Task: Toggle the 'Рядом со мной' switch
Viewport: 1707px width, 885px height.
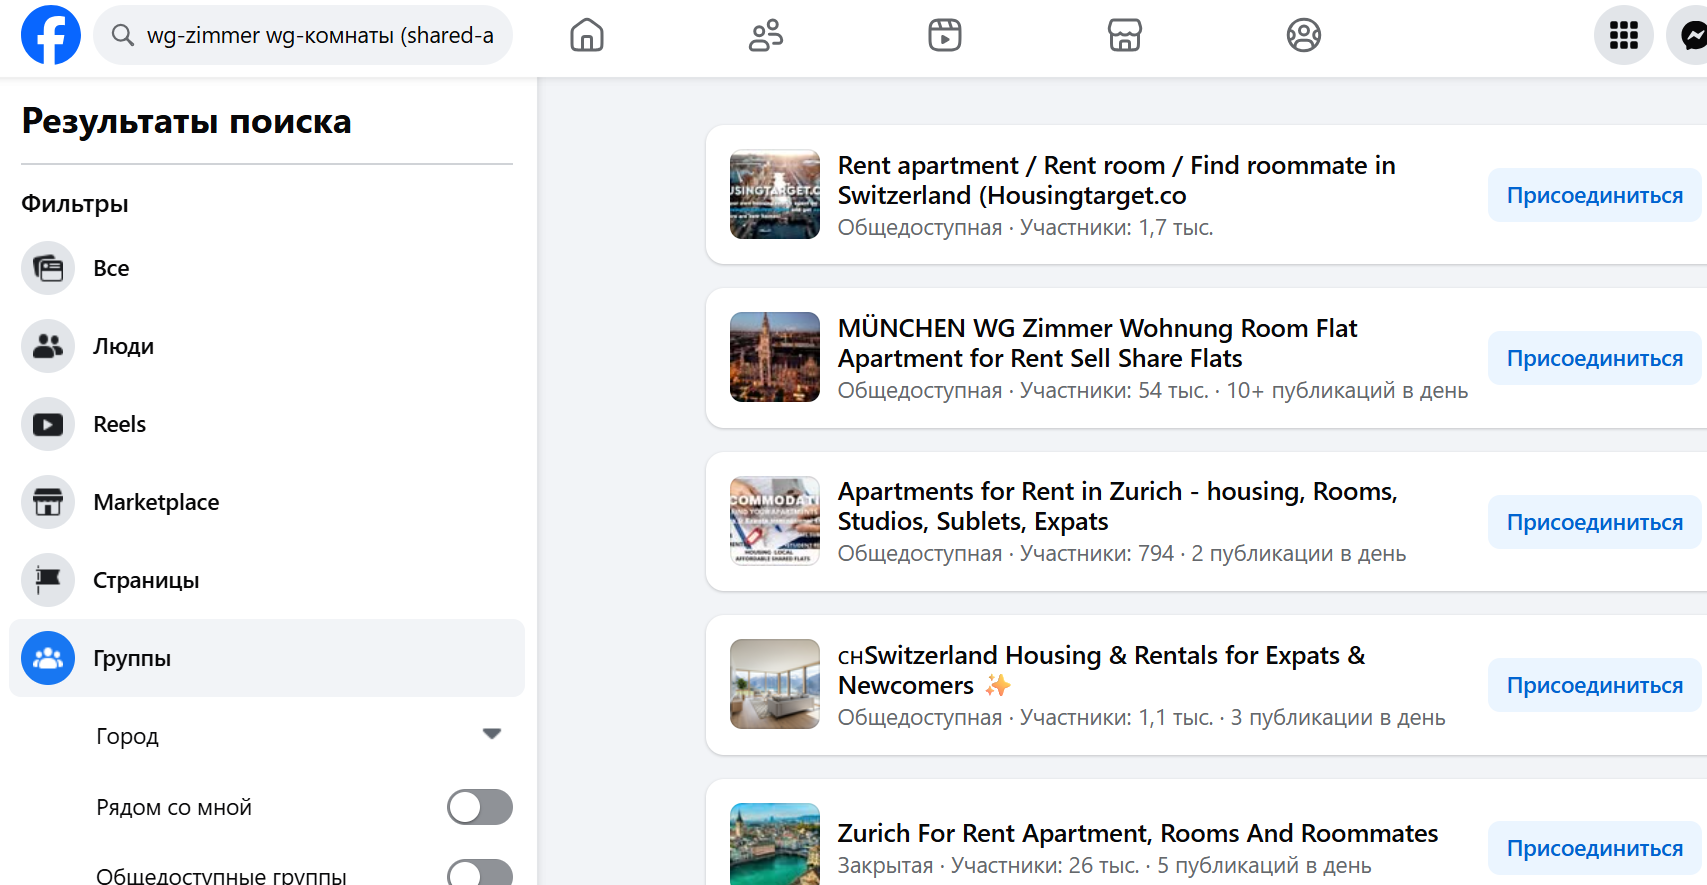Action: click(x=480, y=807)
